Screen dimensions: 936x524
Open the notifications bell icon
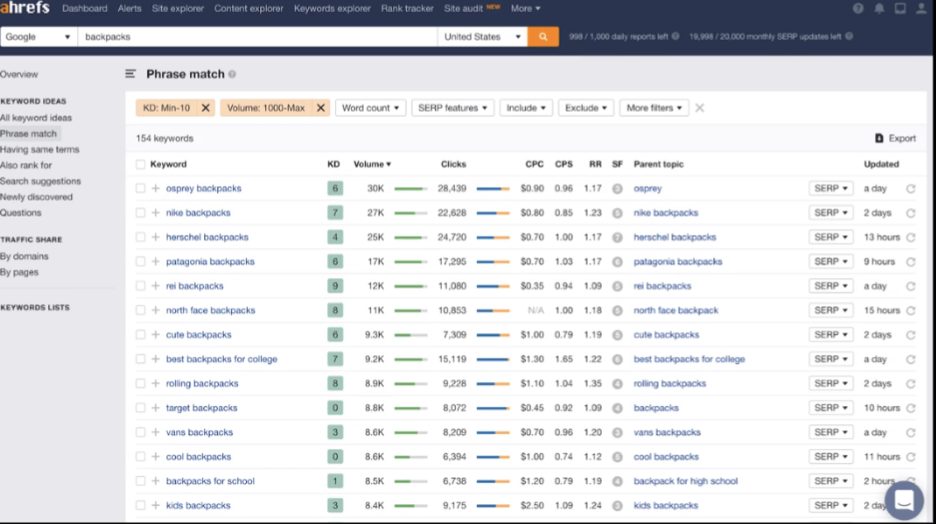click(879, 8)
